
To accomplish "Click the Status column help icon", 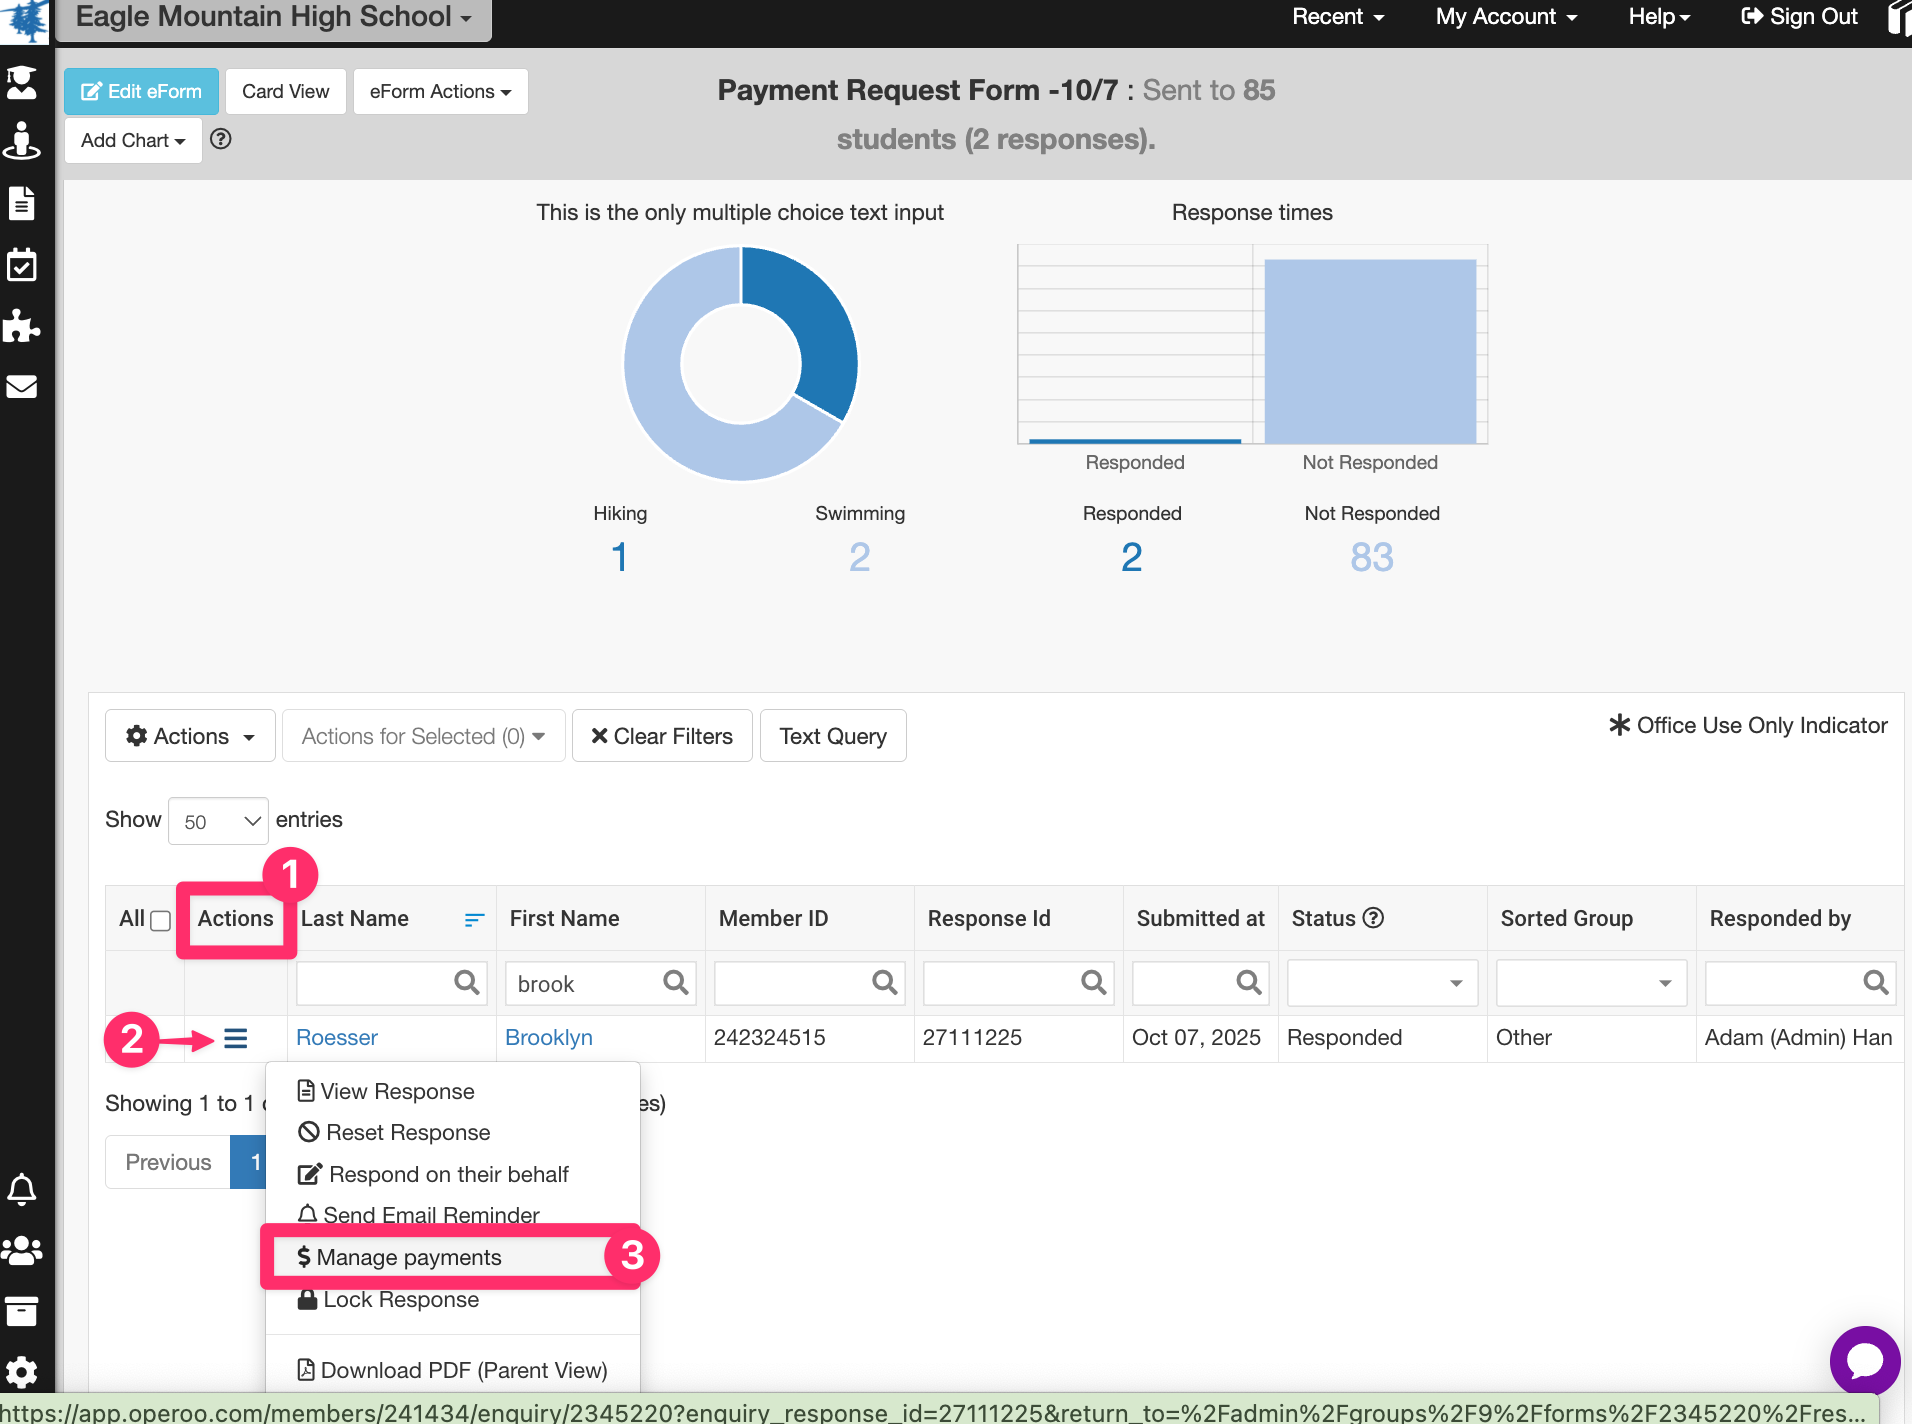I will point(1374,917).
